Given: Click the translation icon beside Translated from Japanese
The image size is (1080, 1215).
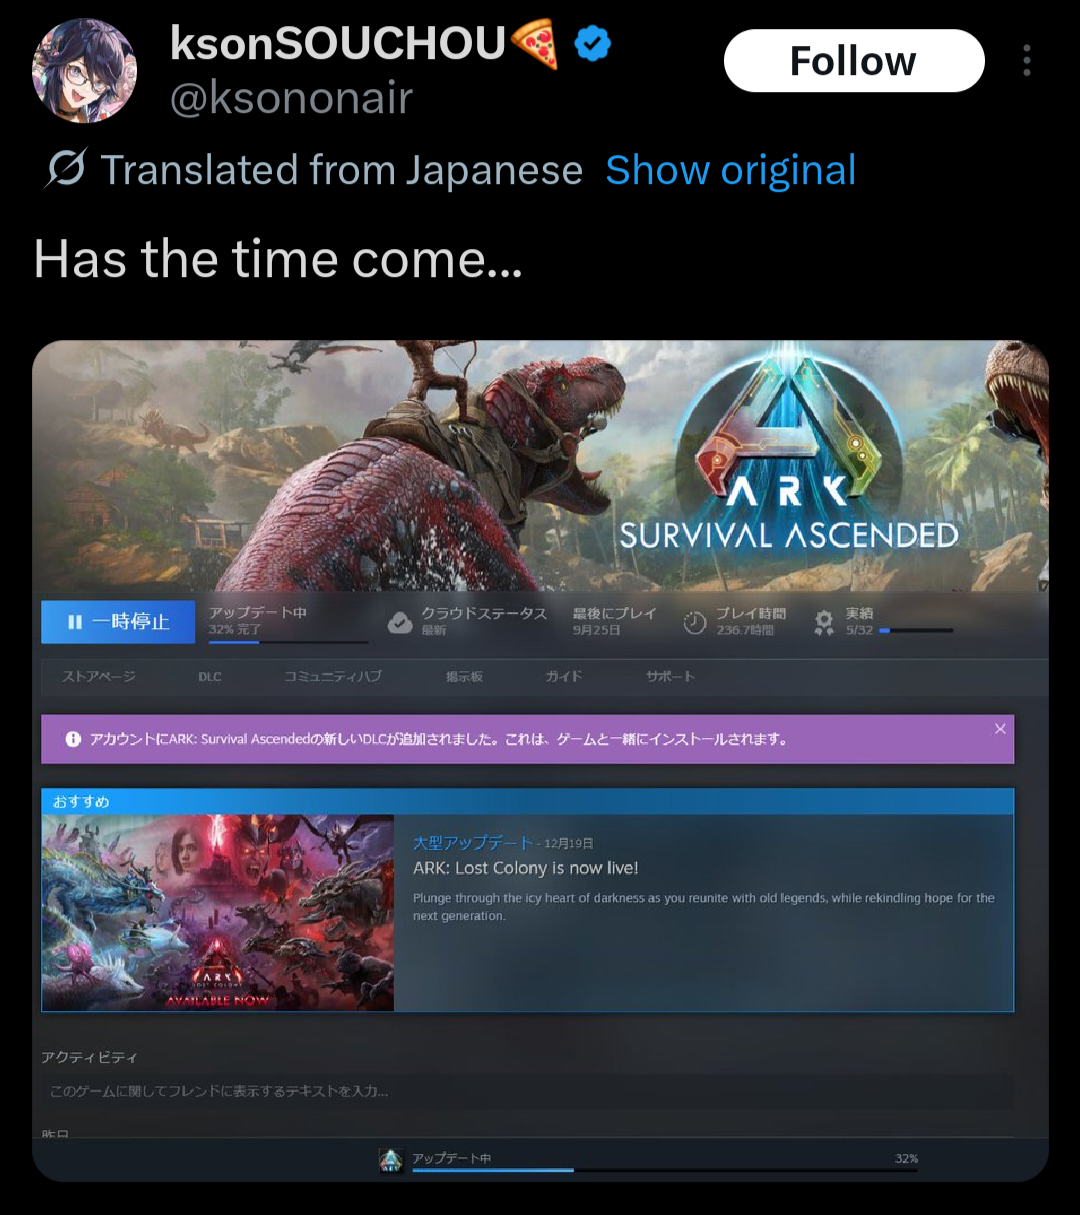Looking at the screenshot, I should (66, 169).
